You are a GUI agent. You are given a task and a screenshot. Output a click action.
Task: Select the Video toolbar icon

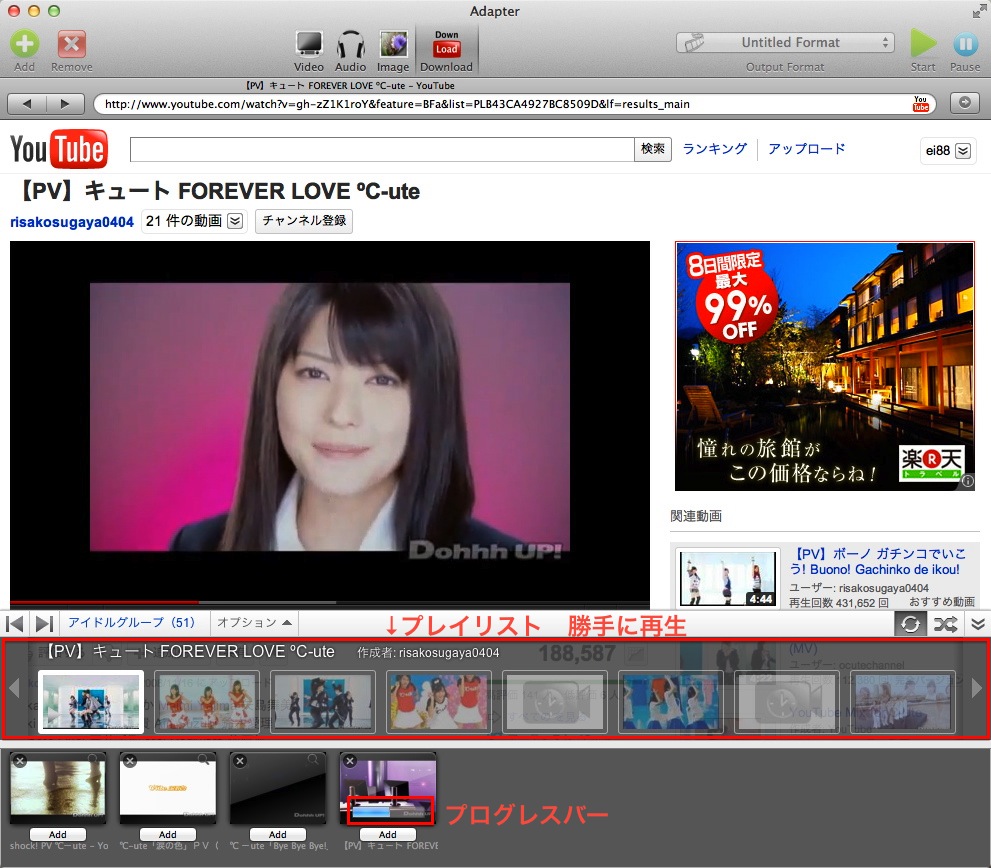(x=309, y=44)
